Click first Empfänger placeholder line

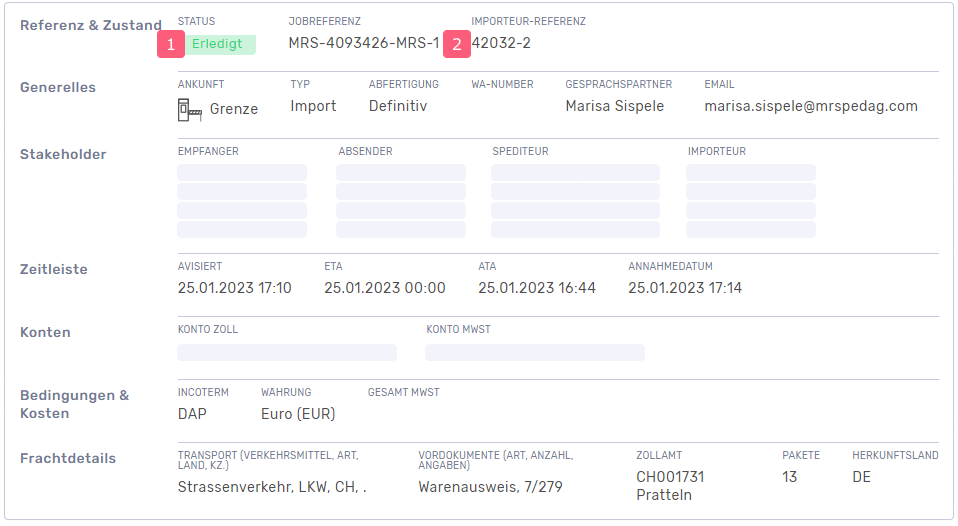tap(242, 173)
